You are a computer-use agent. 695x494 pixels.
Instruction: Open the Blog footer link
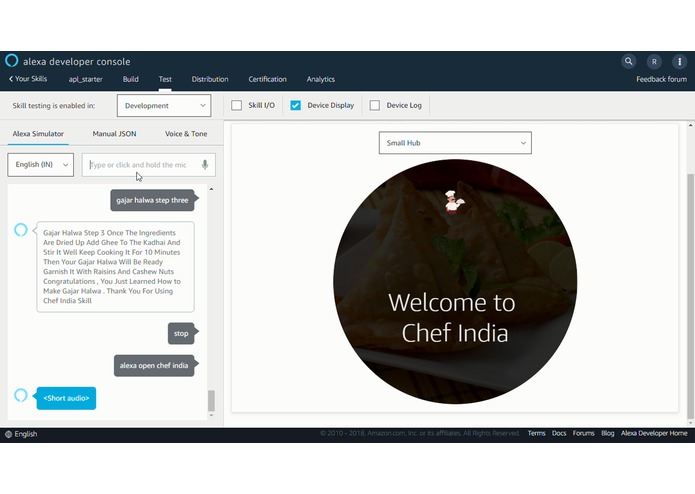point(608,433)
